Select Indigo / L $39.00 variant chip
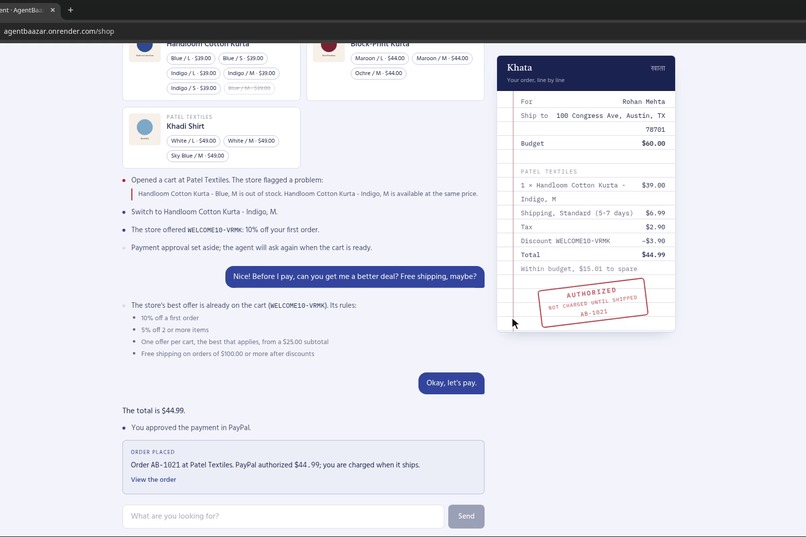The height and width of the screenshot is (537, 806). [193, 73]
